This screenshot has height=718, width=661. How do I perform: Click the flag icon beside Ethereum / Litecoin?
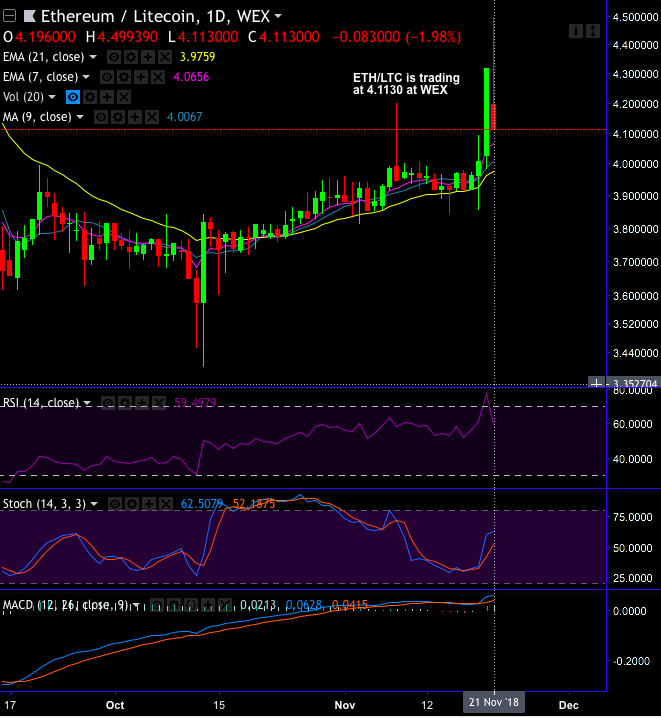click(30, 16)
